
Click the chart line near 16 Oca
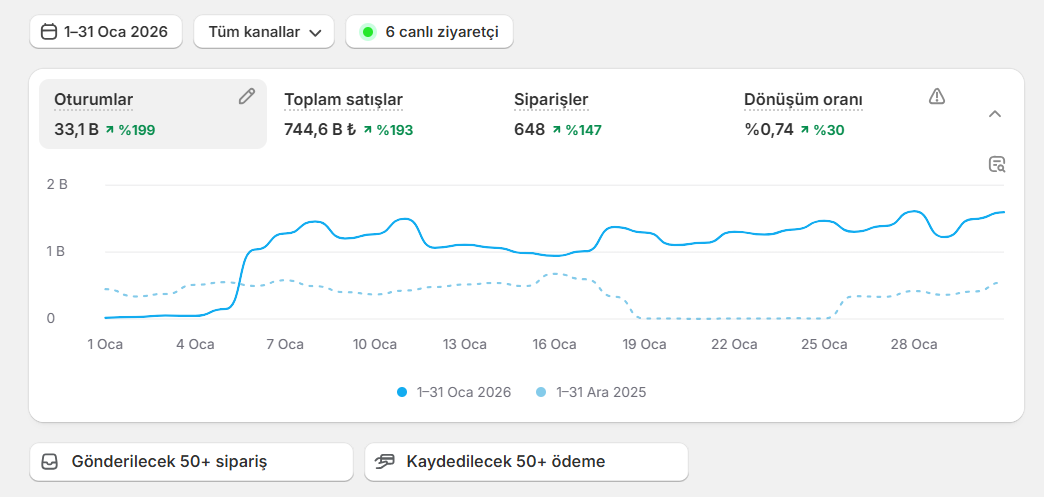pyautogui.click(x=554, y=256)
